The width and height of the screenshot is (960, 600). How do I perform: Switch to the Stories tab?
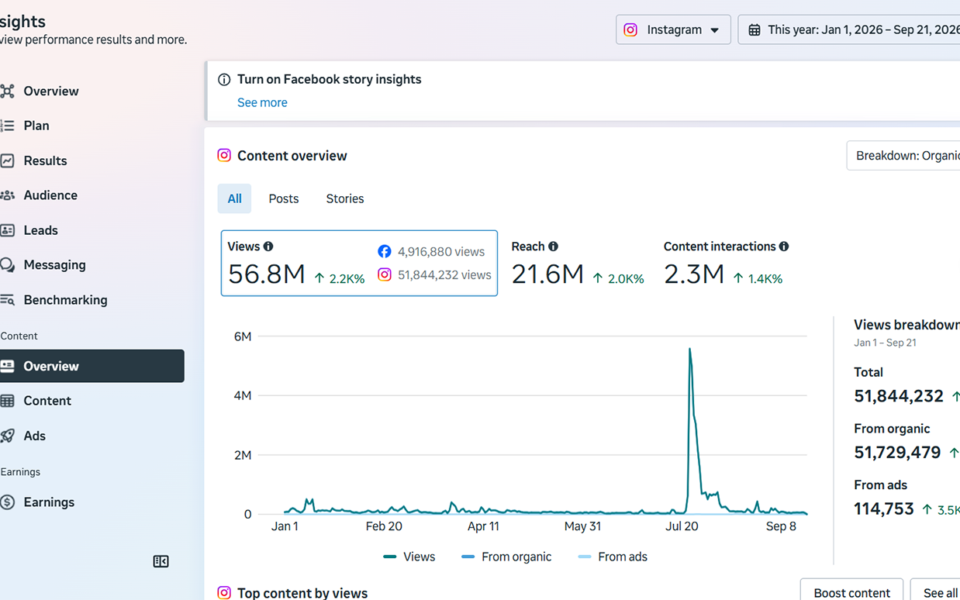tap(345, 198)
